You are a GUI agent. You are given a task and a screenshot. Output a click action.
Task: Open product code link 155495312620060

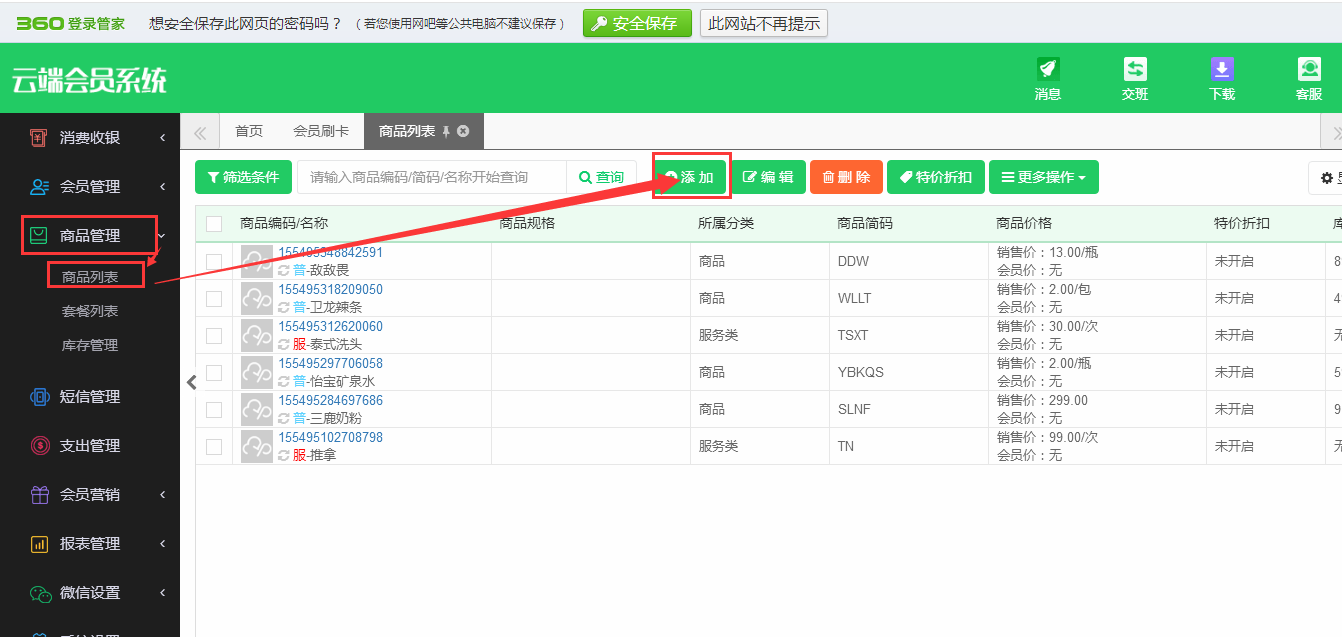click(x=330, y=326)
